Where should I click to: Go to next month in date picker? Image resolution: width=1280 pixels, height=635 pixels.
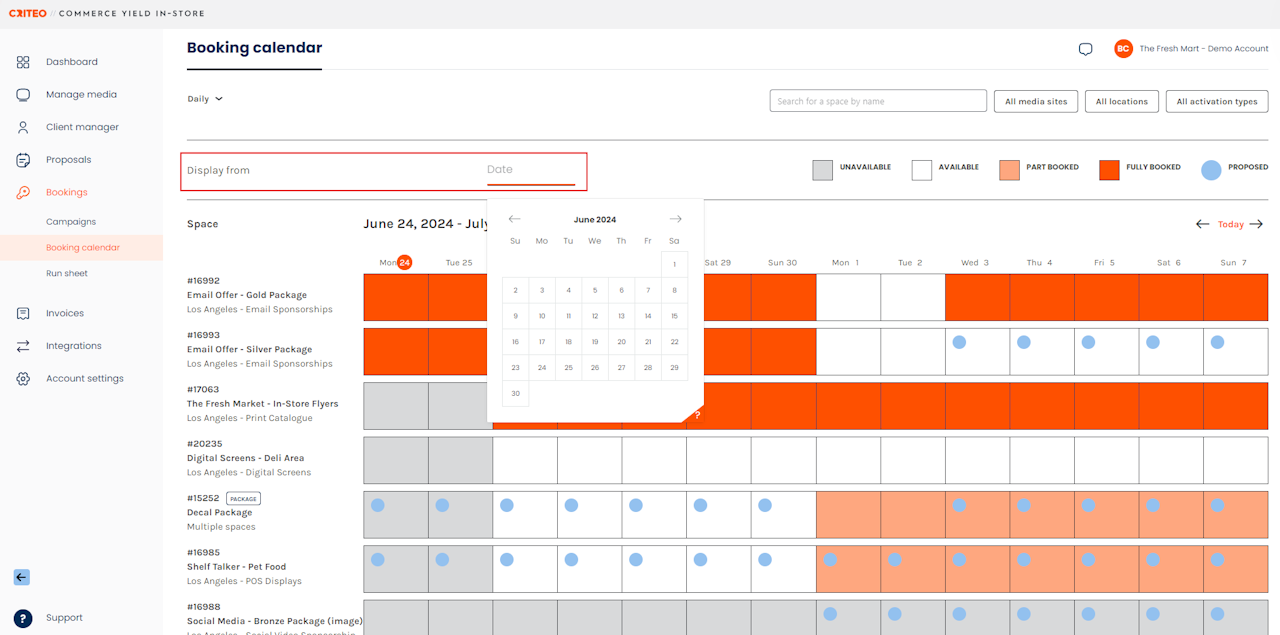[675, 219]
